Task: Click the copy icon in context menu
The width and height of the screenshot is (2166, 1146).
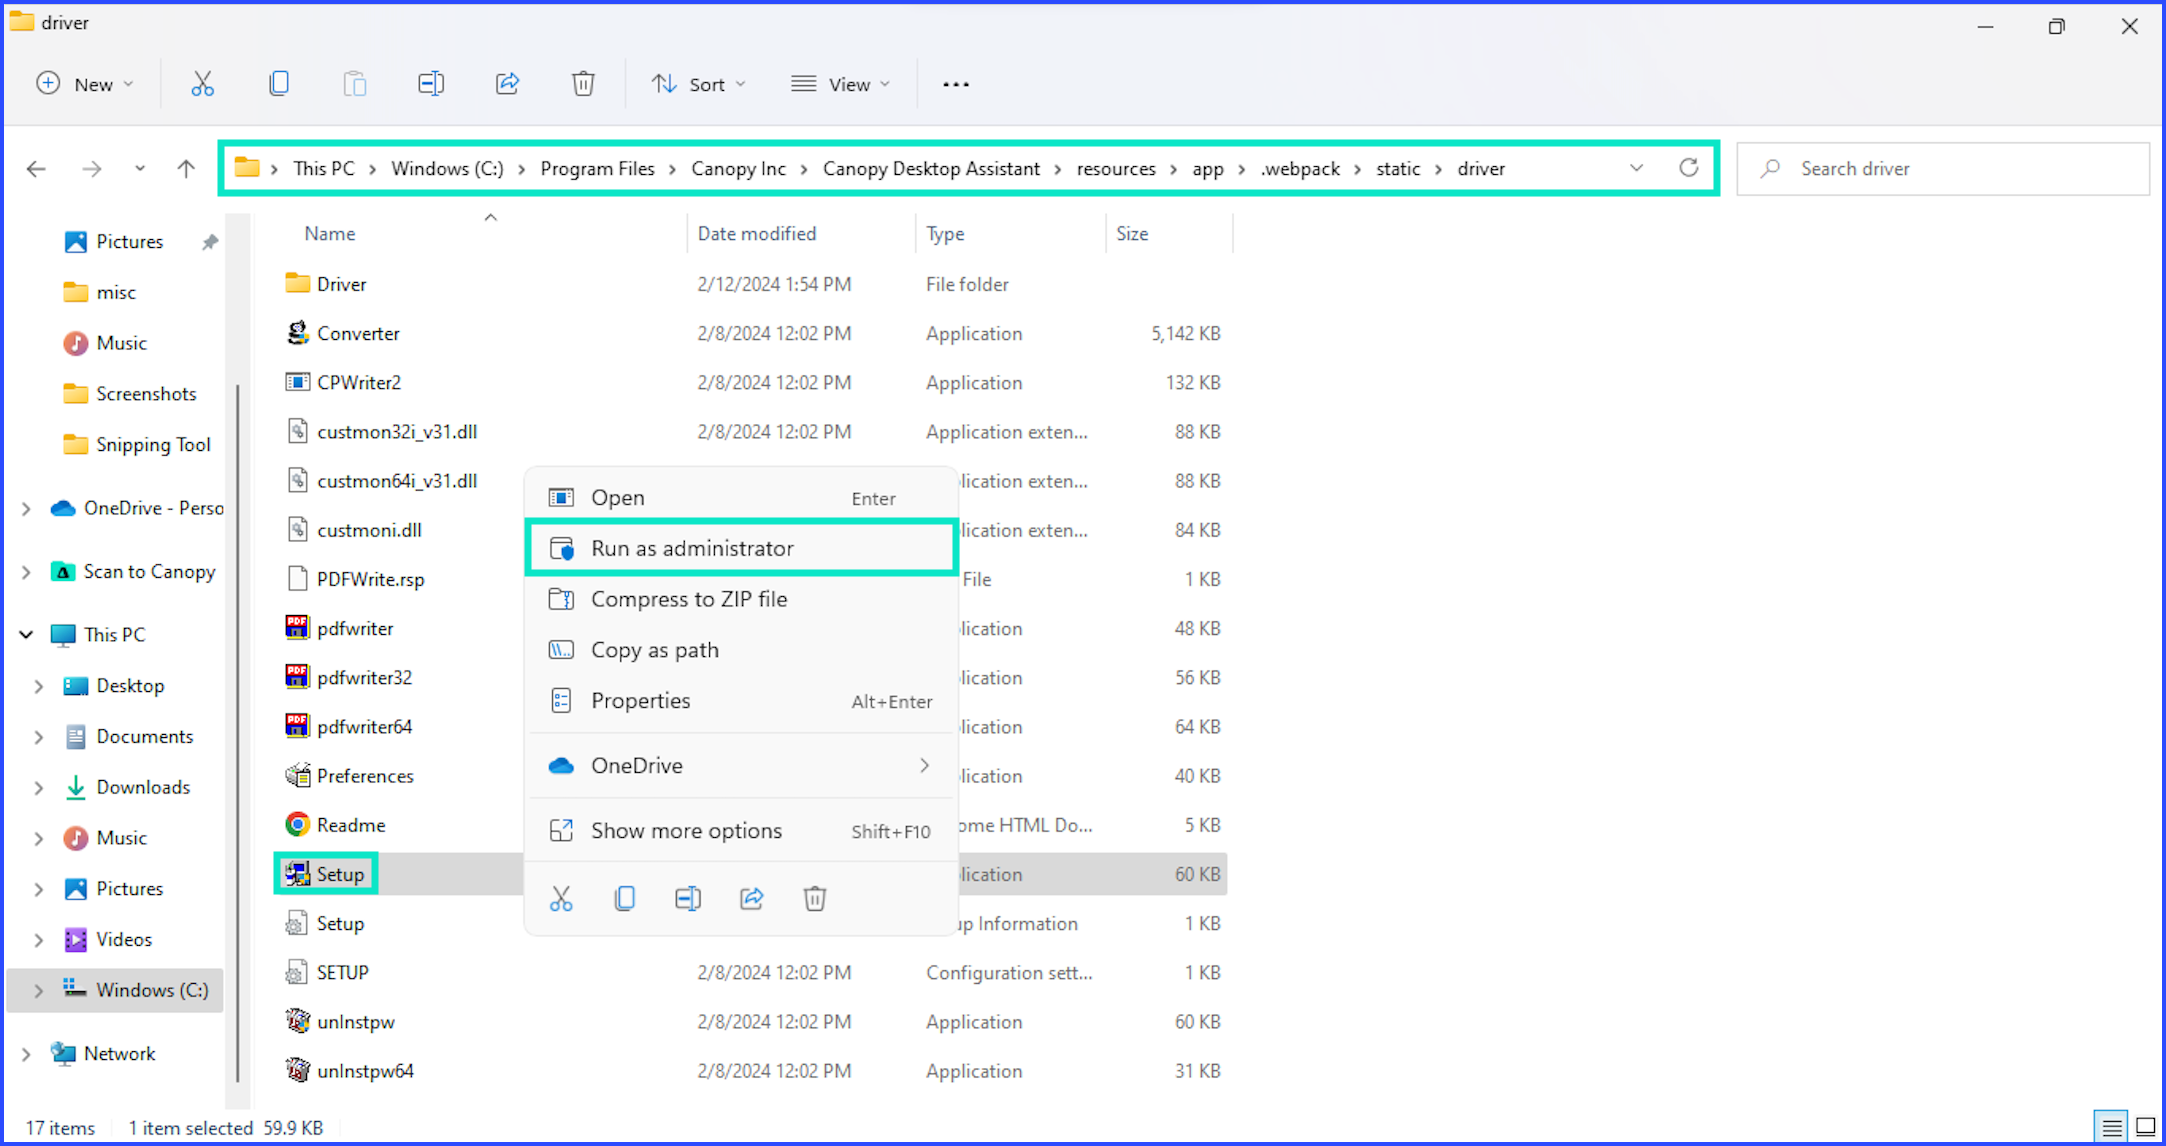Action: tap(625, 898)
